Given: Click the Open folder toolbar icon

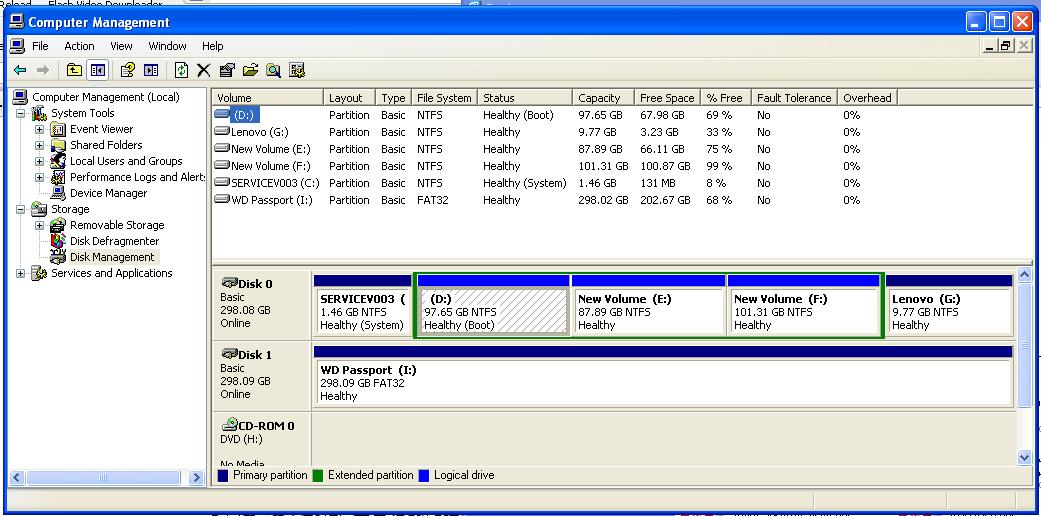Looking at the screenshot, I should point(250,70).
